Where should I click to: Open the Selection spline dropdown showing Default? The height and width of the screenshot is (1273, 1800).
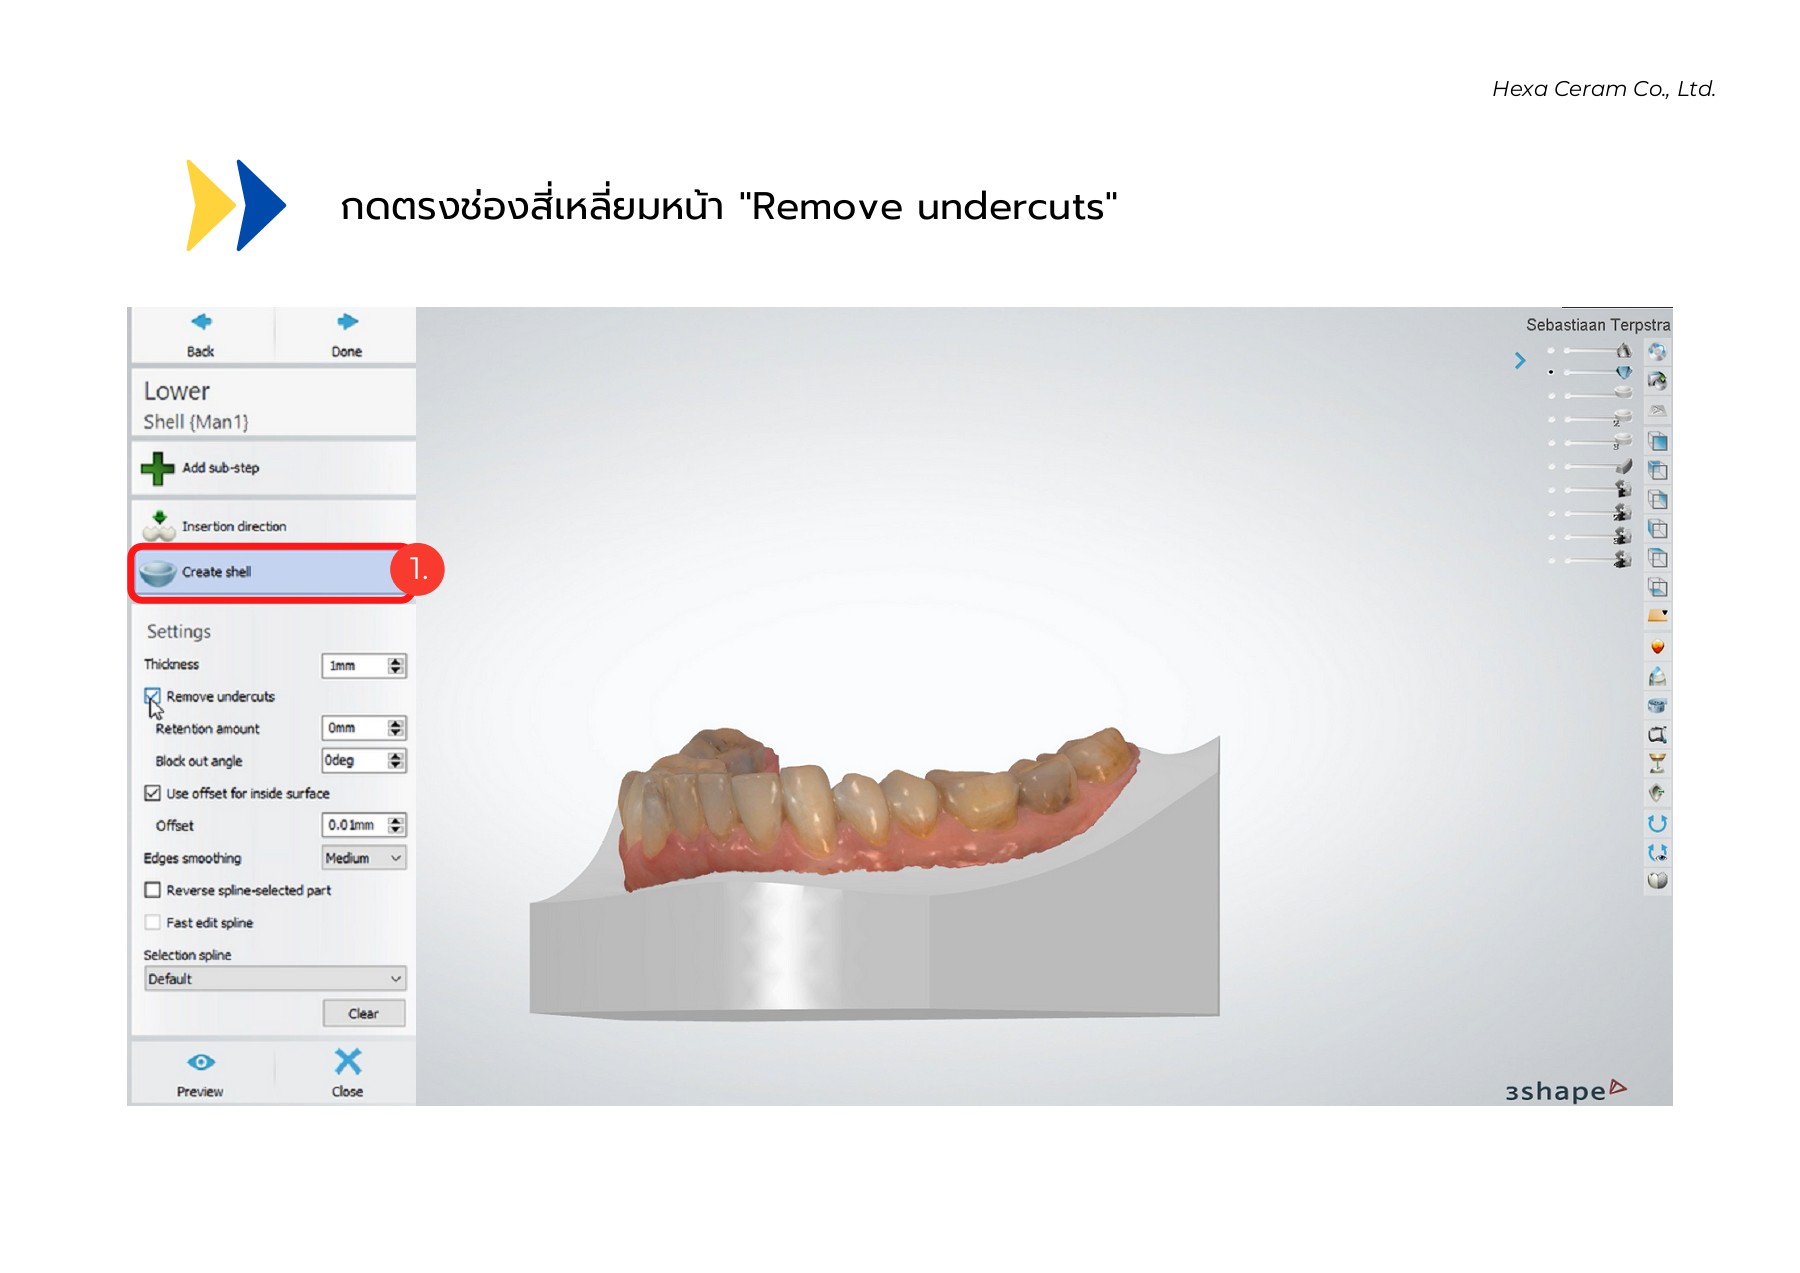tap(274, 978)
